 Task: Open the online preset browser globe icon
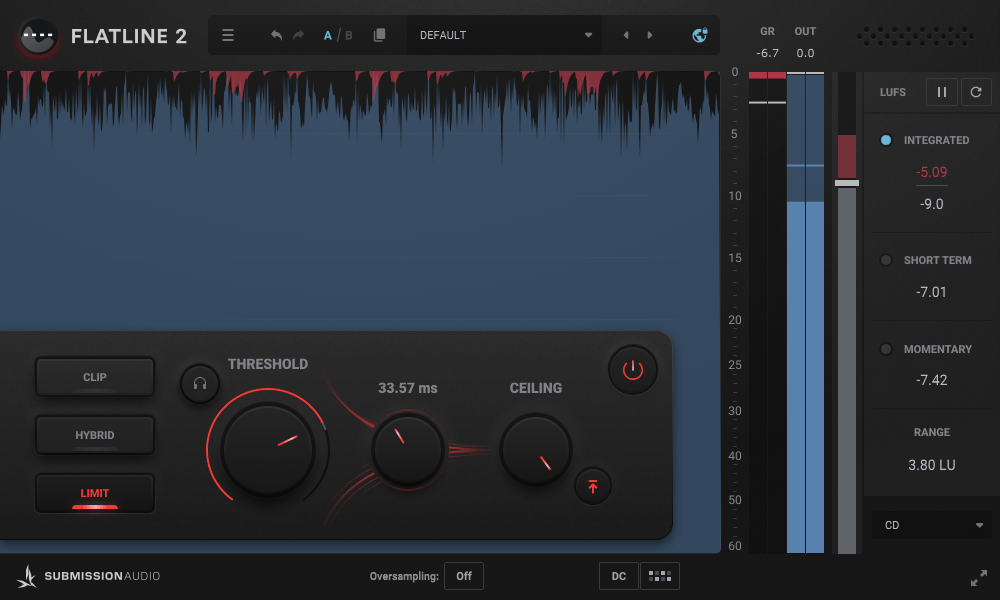coord(700,34)
